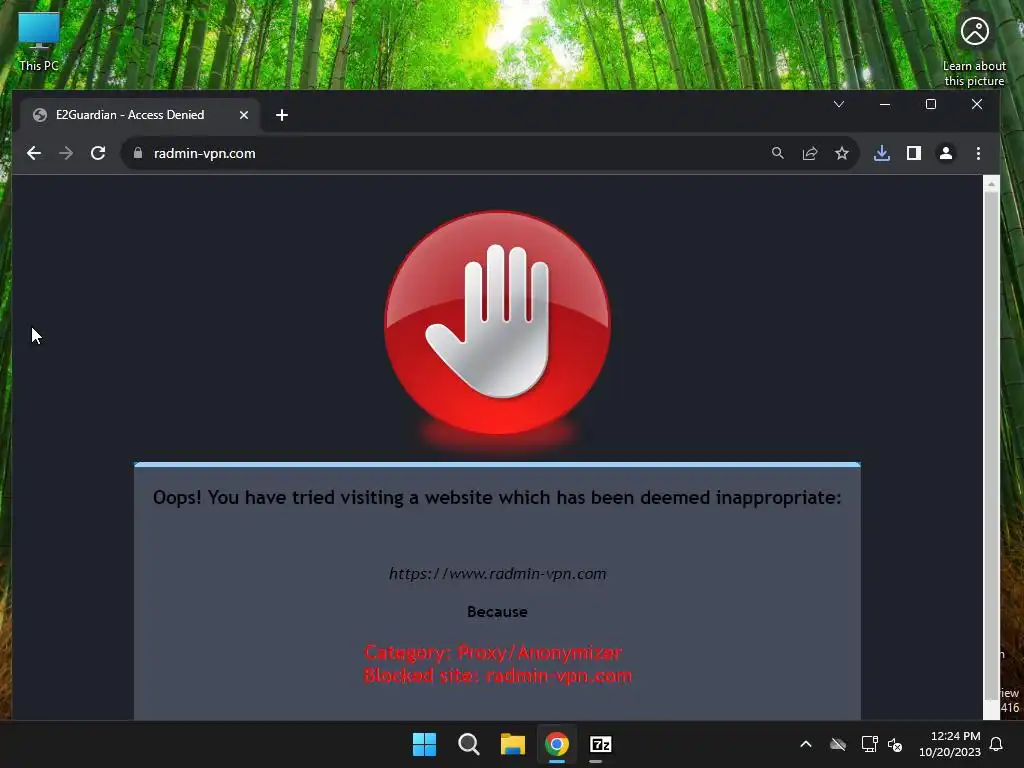Open the Windows Start menu
Image resolution: width=1024 pixels, height=768 pixels.
pyautogui.click(x=424, y=744)
